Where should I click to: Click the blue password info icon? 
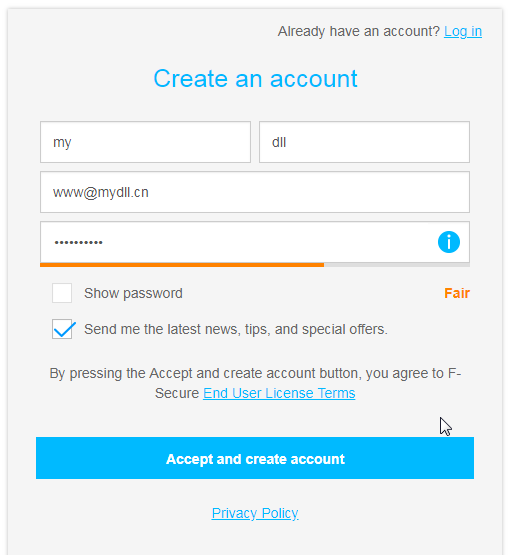click(x=449, y=242)
